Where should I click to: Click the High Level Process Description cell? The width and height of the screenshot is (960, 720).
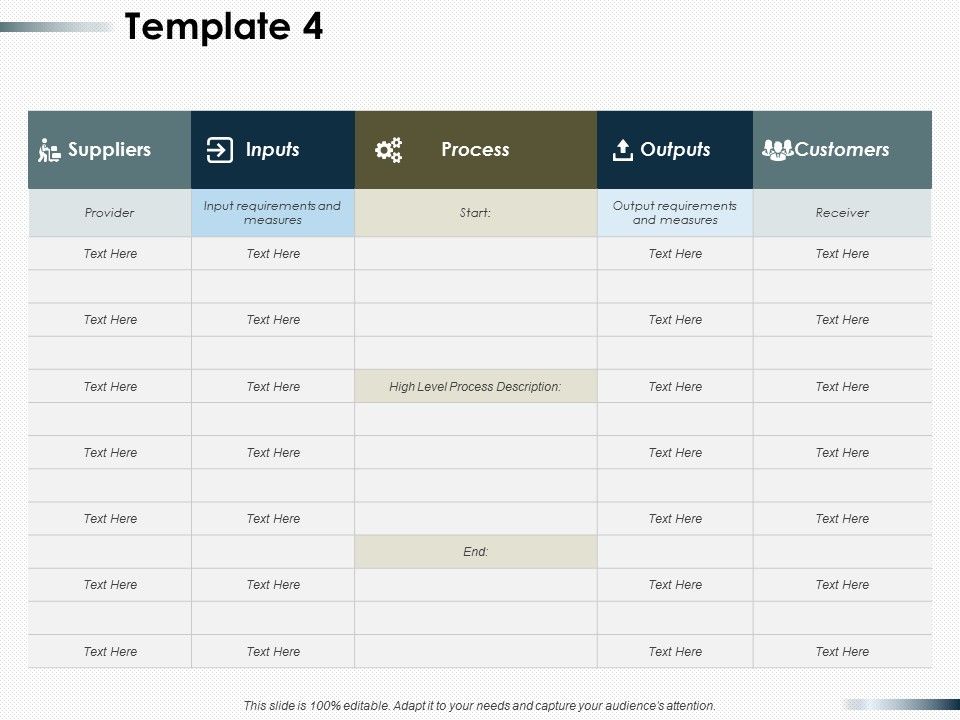[x=476, y=387]
